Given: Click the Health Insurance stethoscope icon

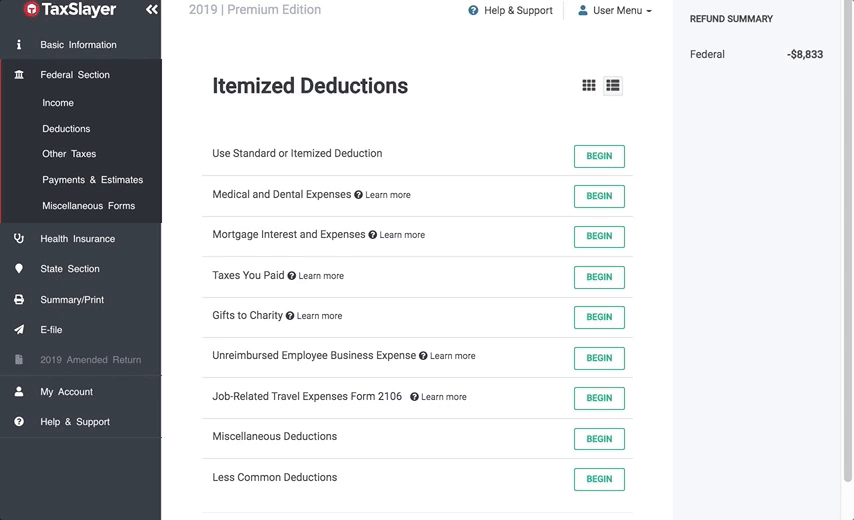Looking at the screenshot, I should tap(19, 239).
